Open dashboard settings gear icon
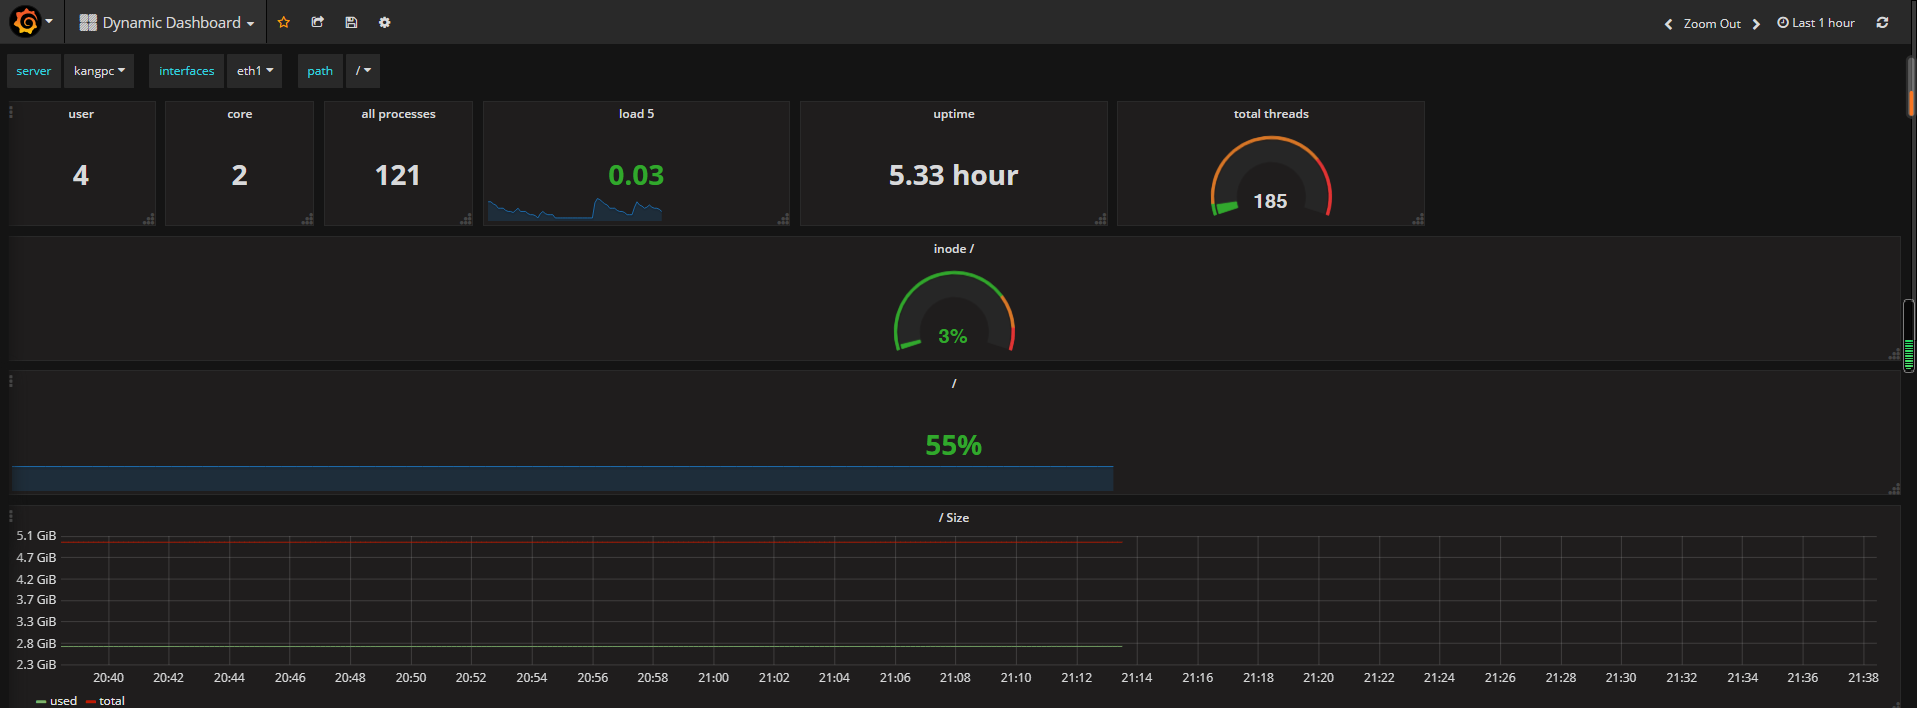The width and height of the screenshot is (1917, 708). pos(385,22)
